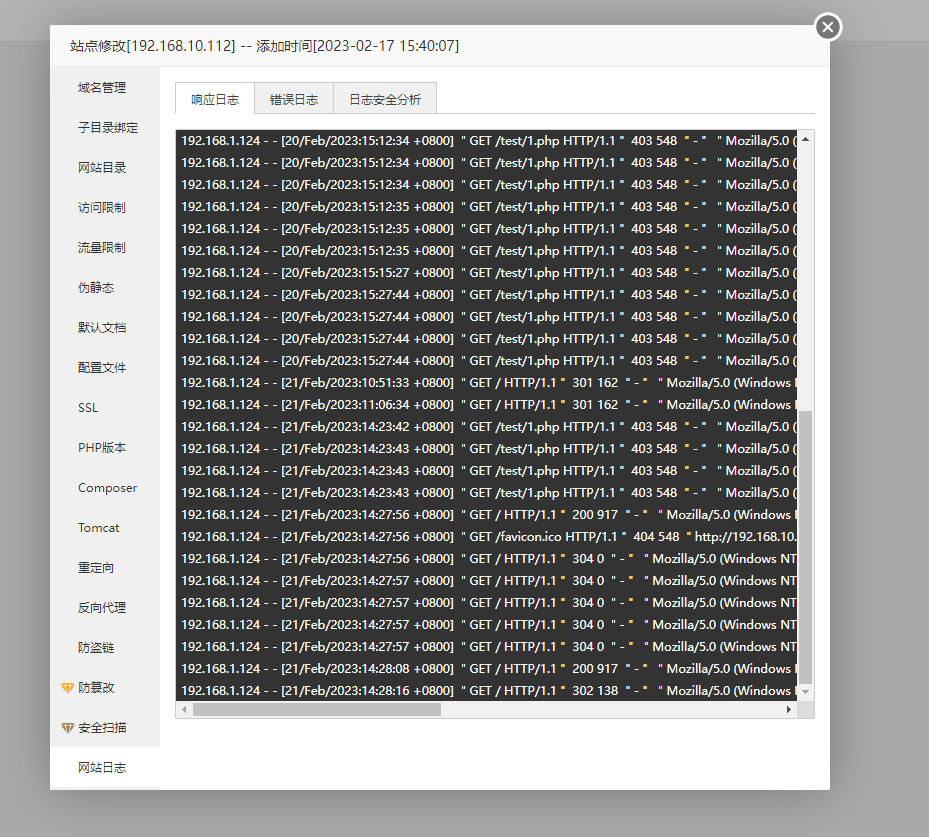Click vertical scrollbar thumb of log
This screenshot has height=837, width=929.
click(805, 547)
